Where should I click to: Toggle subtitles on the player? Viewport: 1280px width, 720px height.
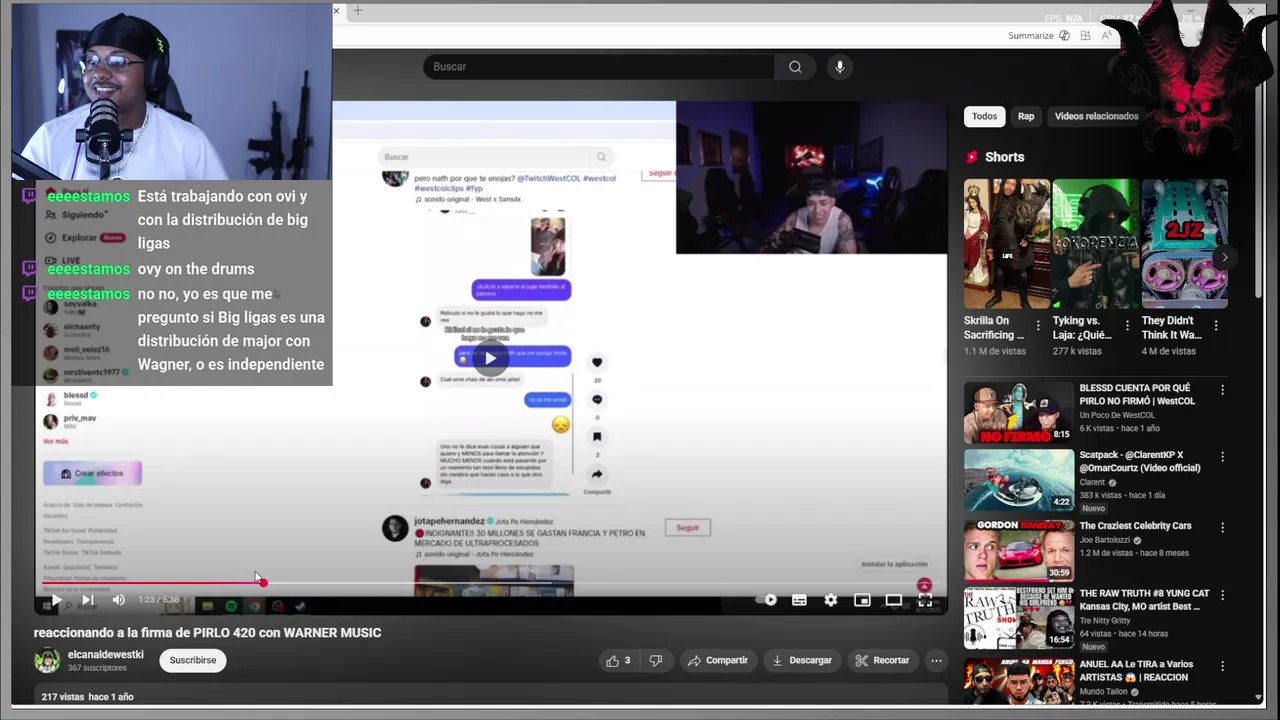(x=799, y=600)
